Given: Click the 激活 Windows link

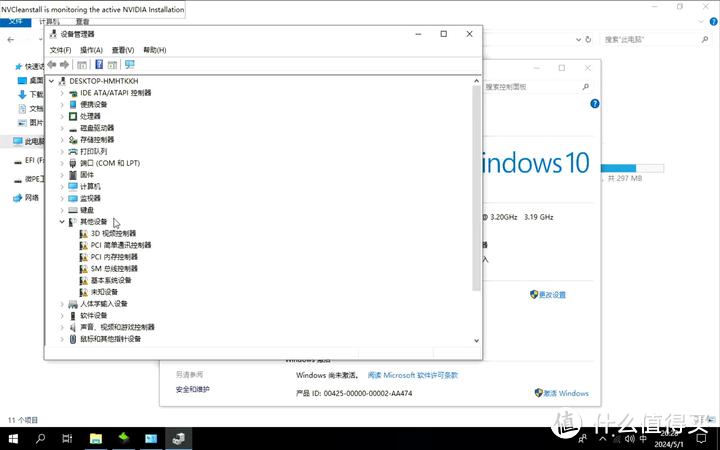Looking at the screenshot, I should (565, 393).
